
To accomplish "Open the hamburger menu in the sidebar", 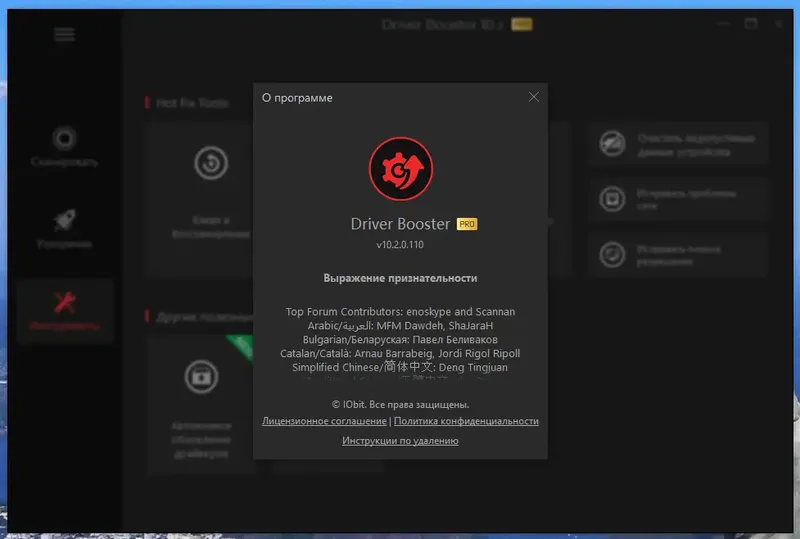I will click(65, 35).
